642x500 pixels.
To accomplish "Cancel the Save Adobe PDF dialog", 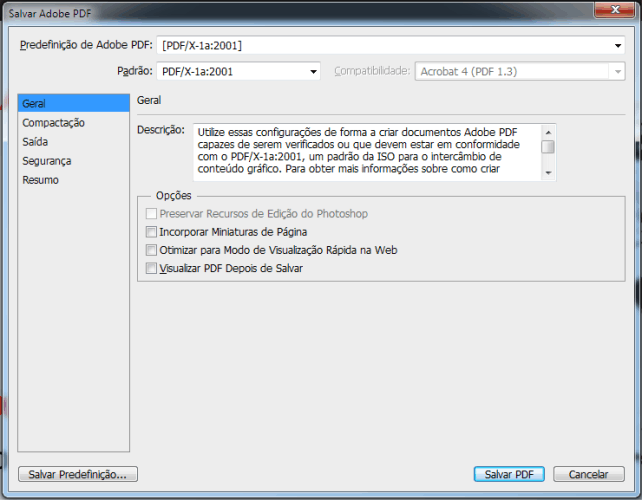I will (588, 474).
